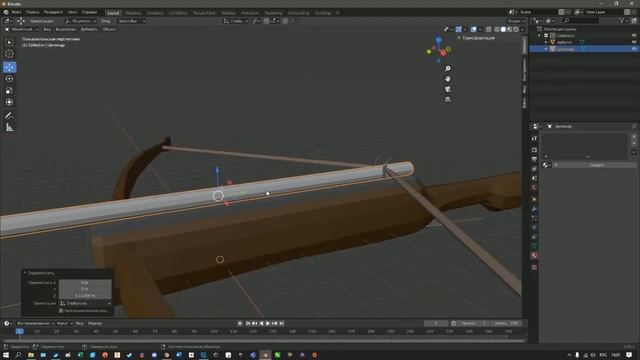Select the Annotate pencil tool

(9, 116)
